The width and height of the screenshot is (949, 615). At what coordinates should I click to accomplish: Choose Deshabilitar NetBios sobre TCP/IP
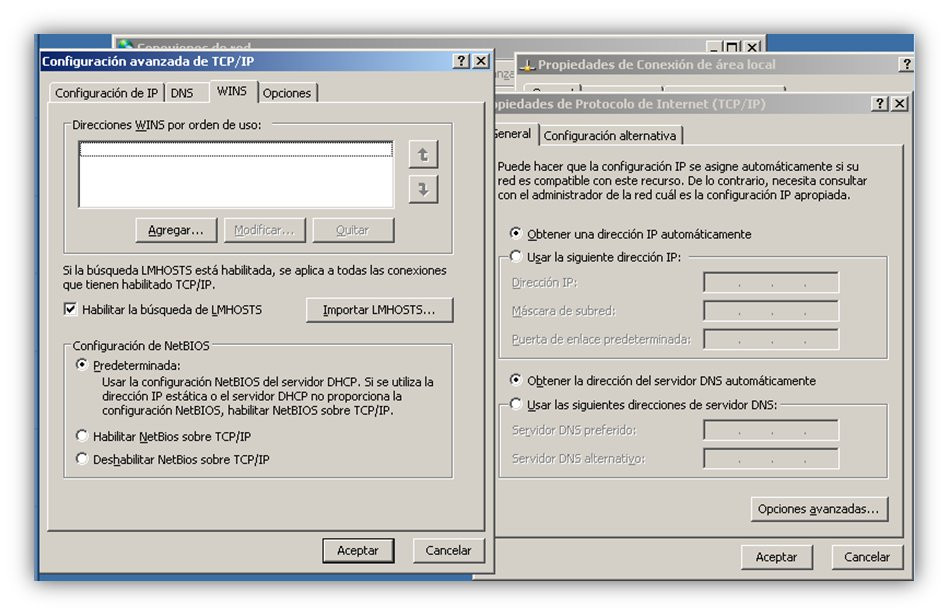click(81, 459)
